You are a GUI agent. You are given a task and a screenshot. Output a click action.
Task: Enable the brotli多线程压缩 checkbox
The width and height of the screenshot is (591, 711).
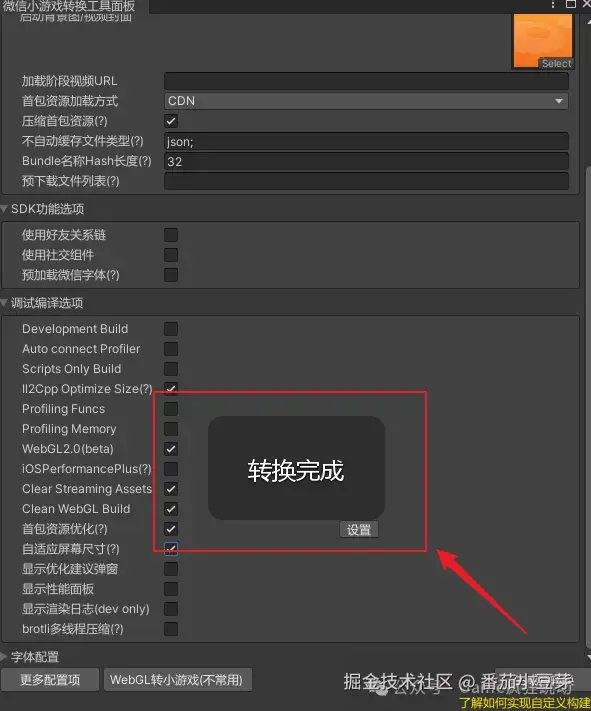171,629
